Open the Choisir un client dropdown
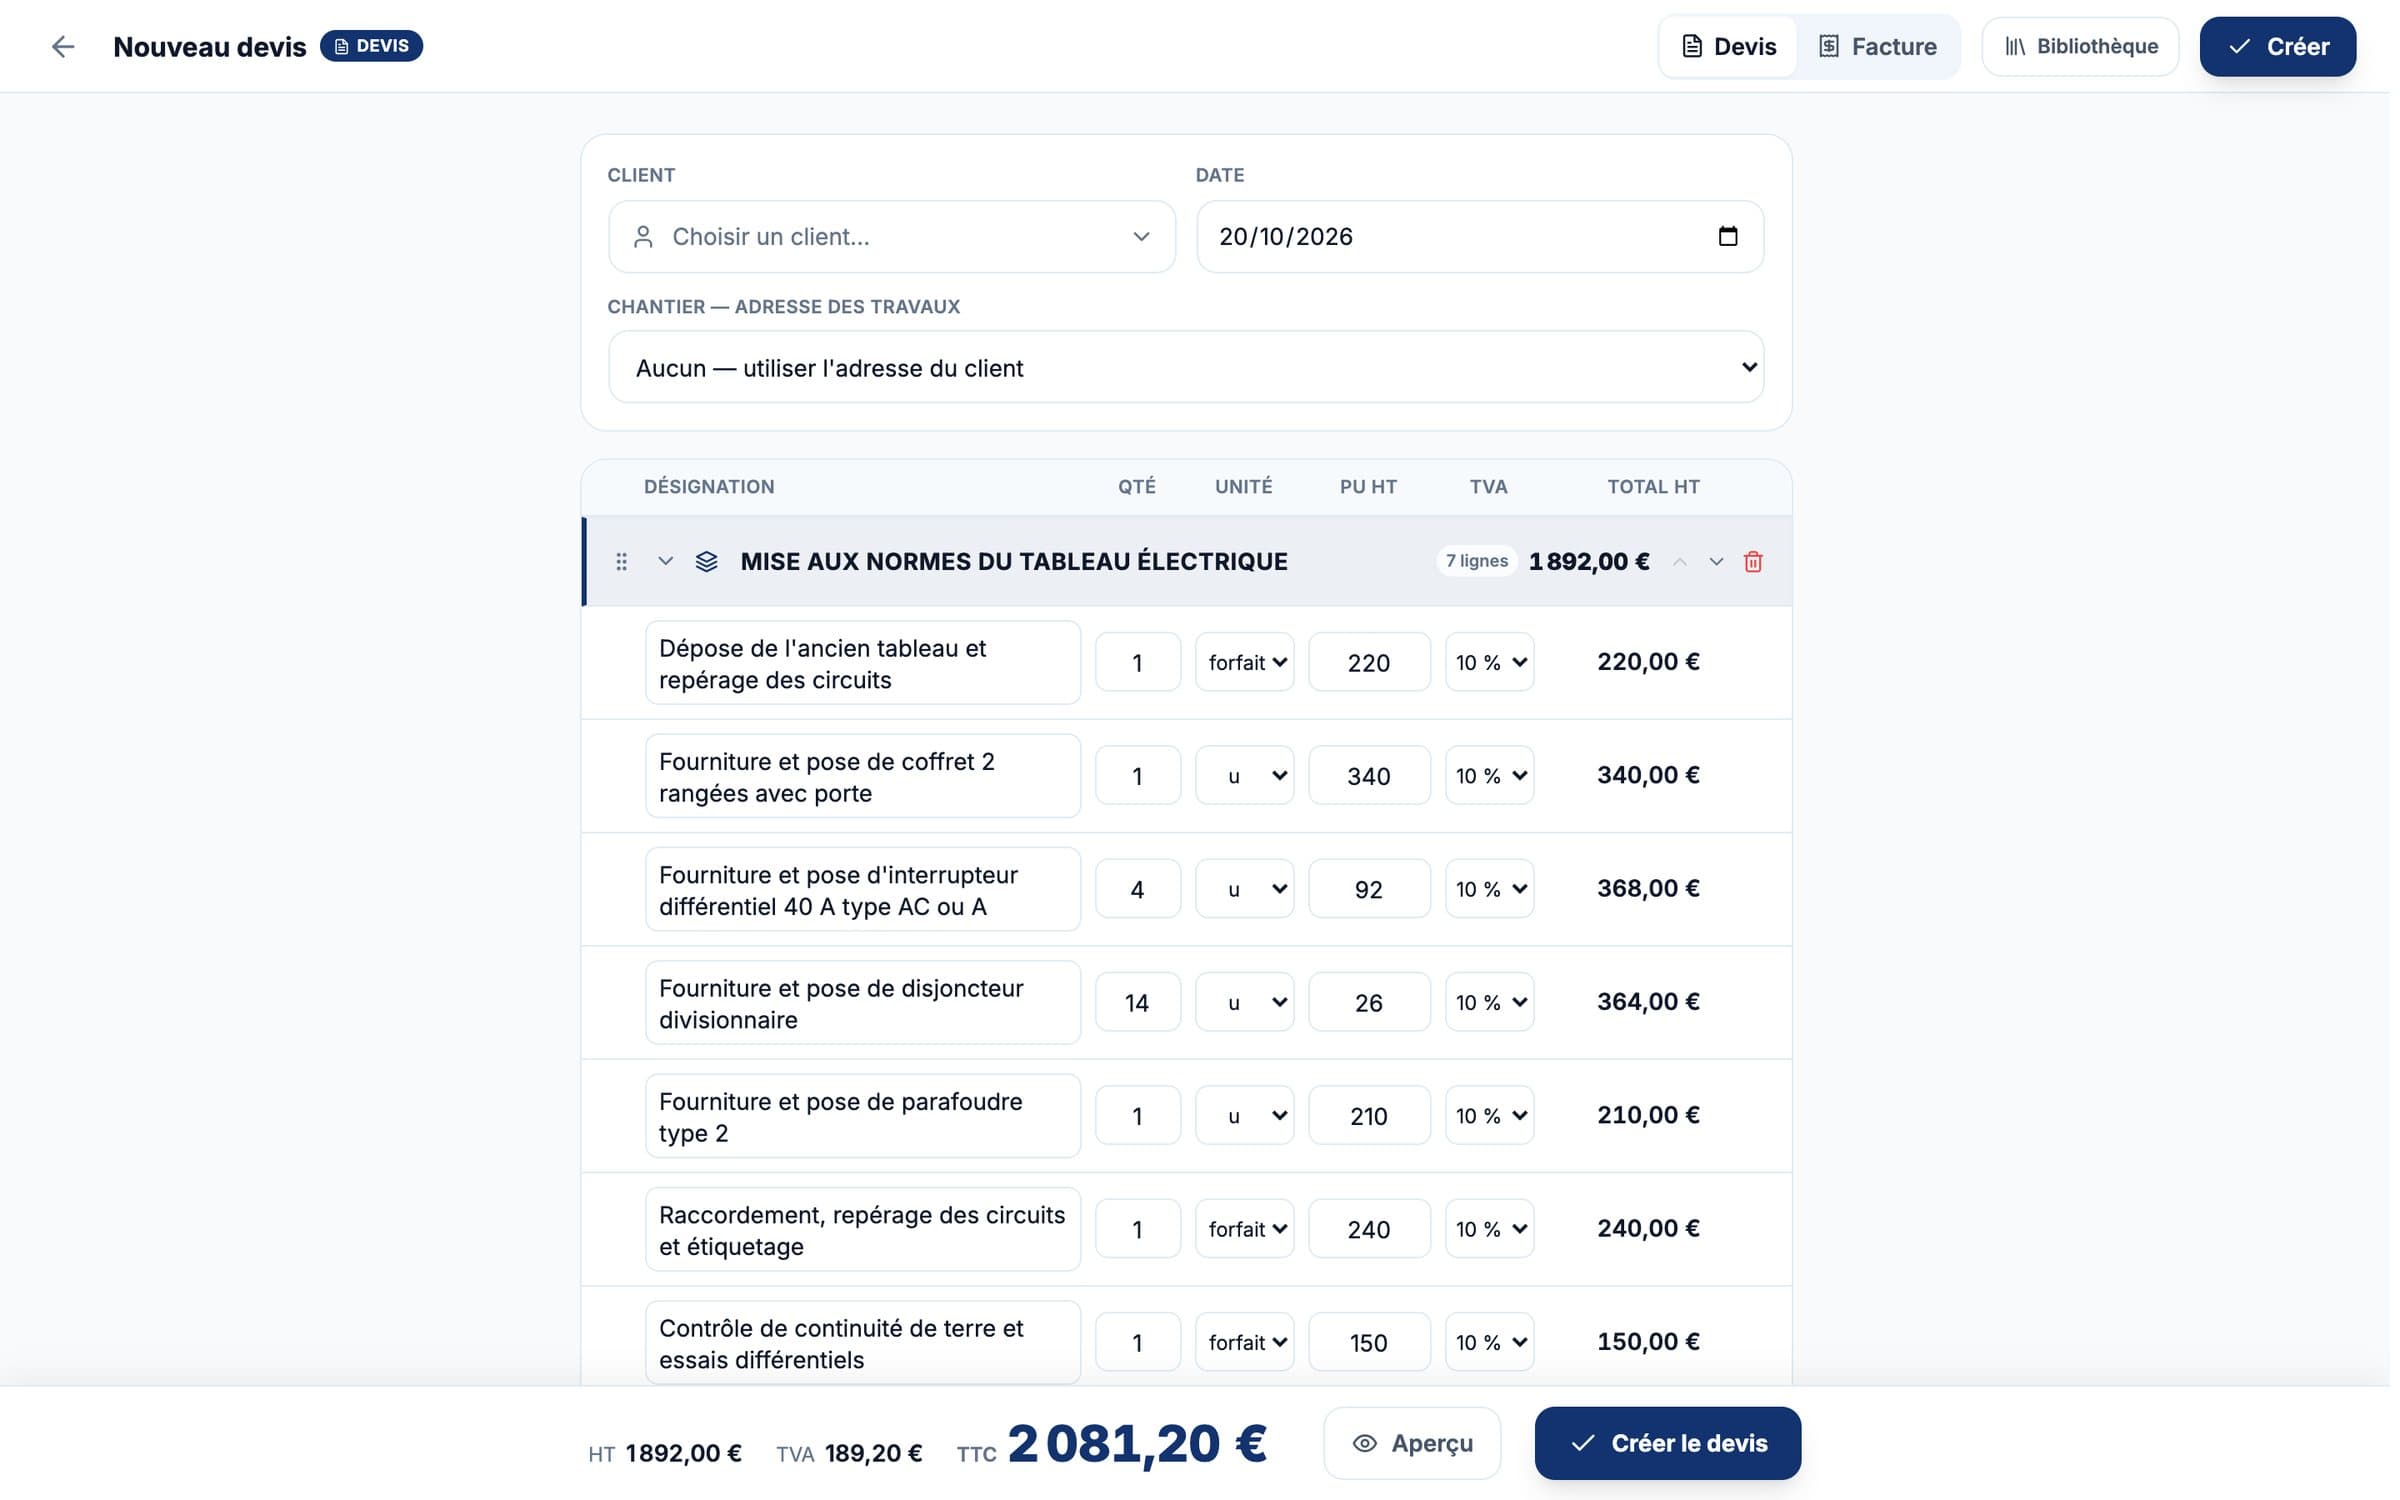The image size is (2400, 1500). coord(893,238)
